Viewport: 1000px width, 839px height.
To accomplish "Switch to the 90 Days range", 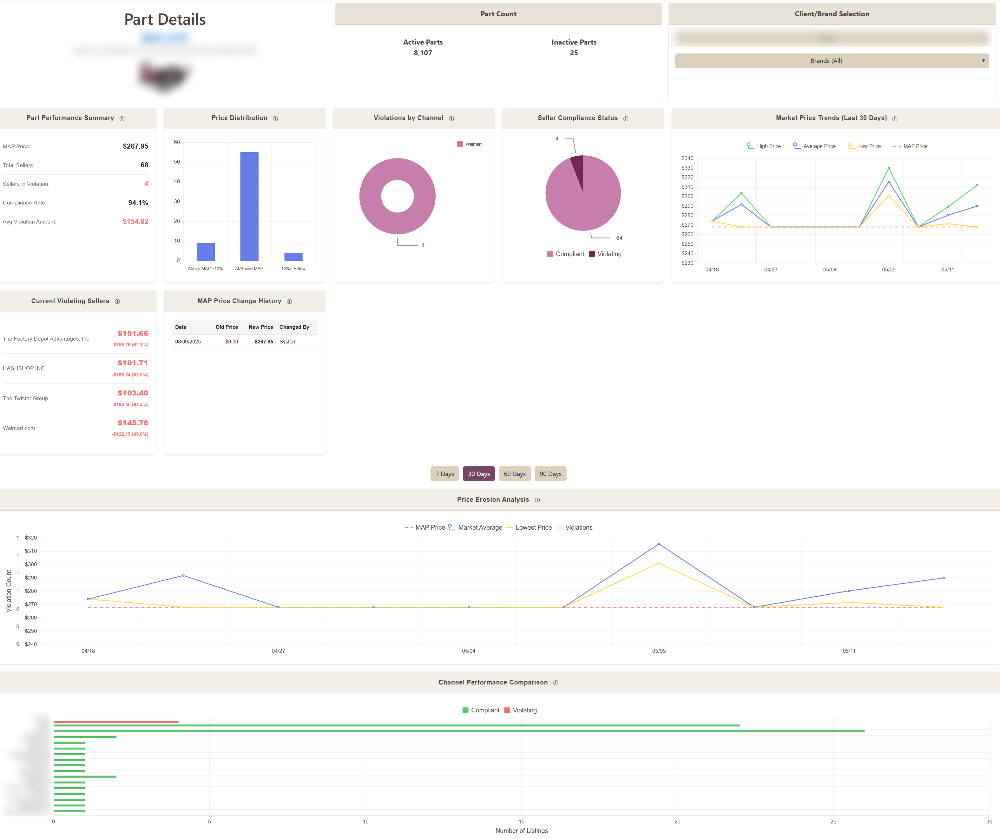I will tap(550, 474).
